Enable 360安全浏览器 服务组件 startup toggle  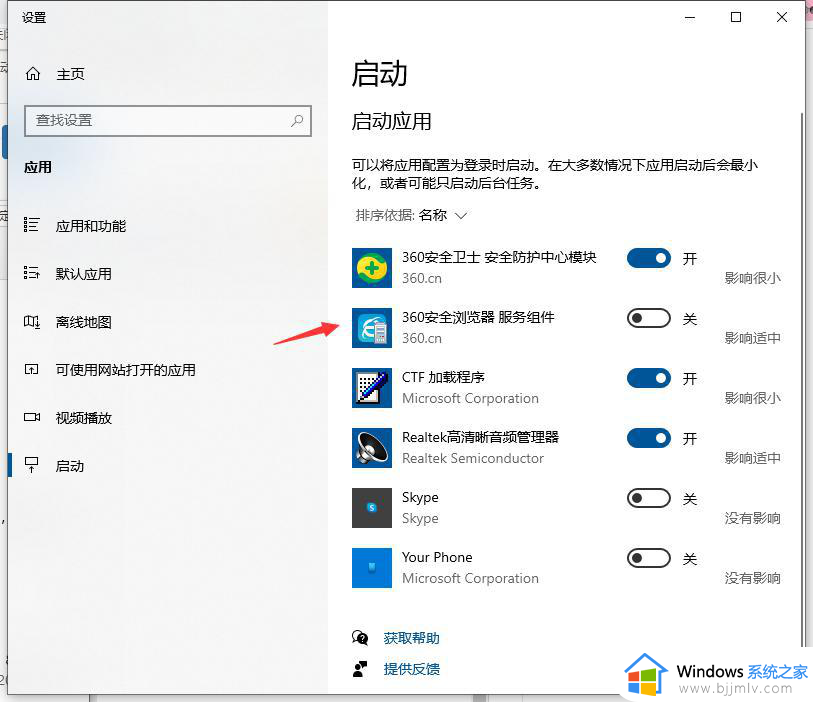click(x=649, y=318)
